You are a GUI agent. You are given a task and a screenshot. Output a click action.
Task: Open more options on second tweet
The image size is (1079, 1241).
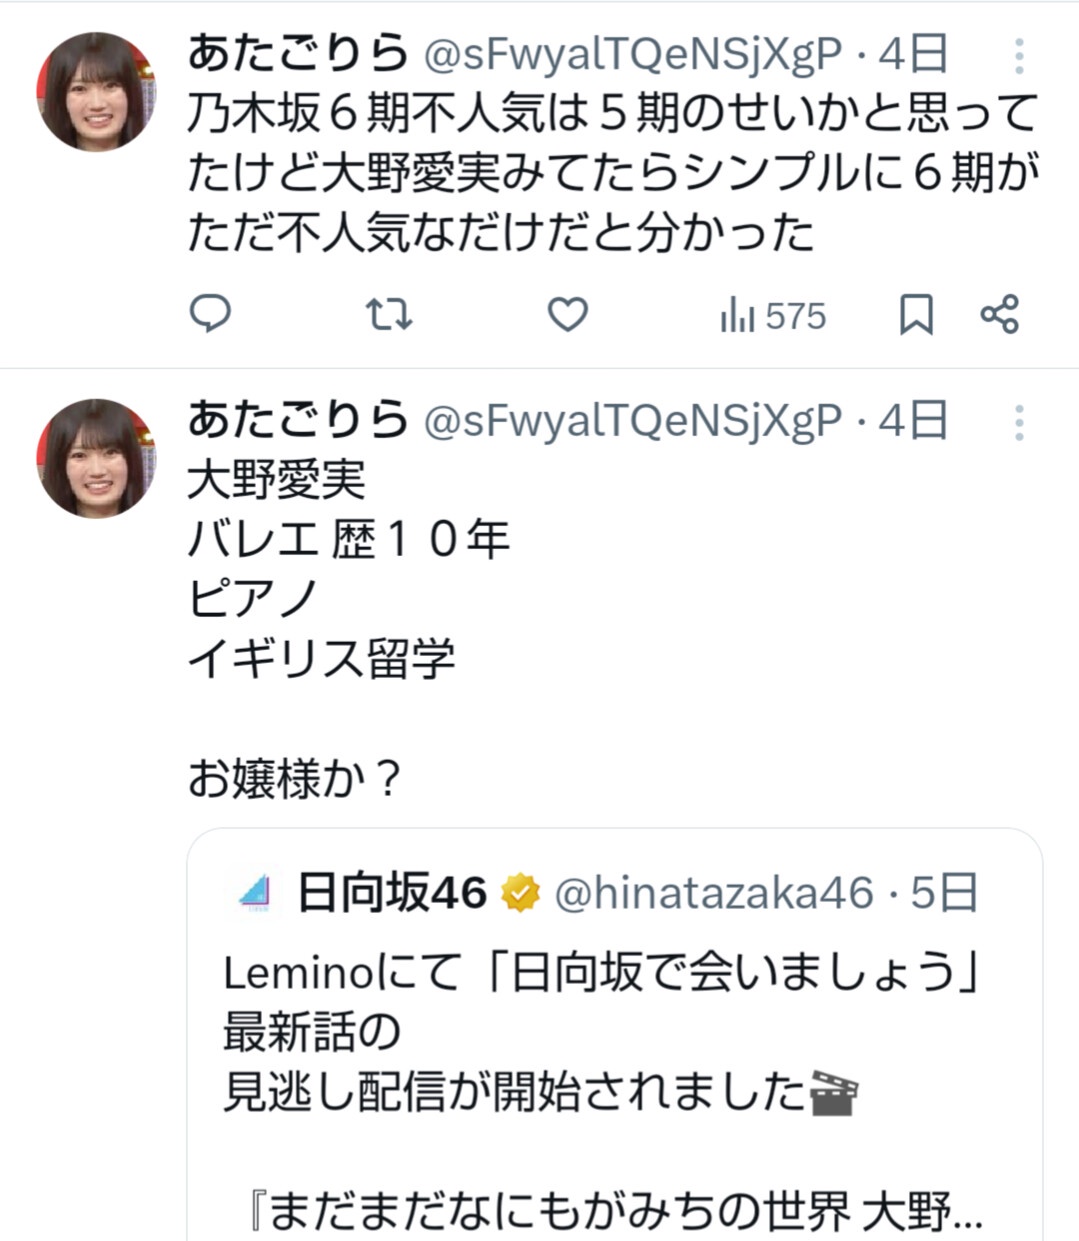point(1018,423)
